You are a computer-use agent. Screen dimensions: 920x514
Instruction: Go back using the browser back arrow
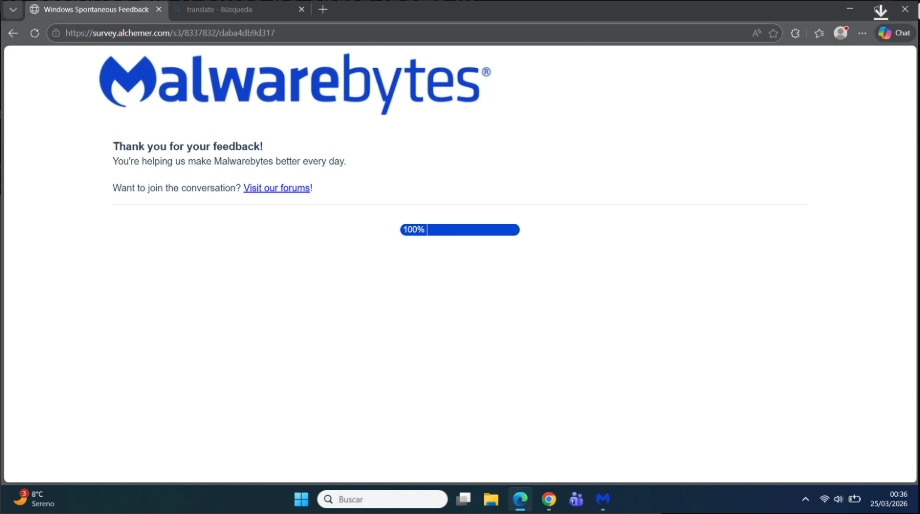13,33
